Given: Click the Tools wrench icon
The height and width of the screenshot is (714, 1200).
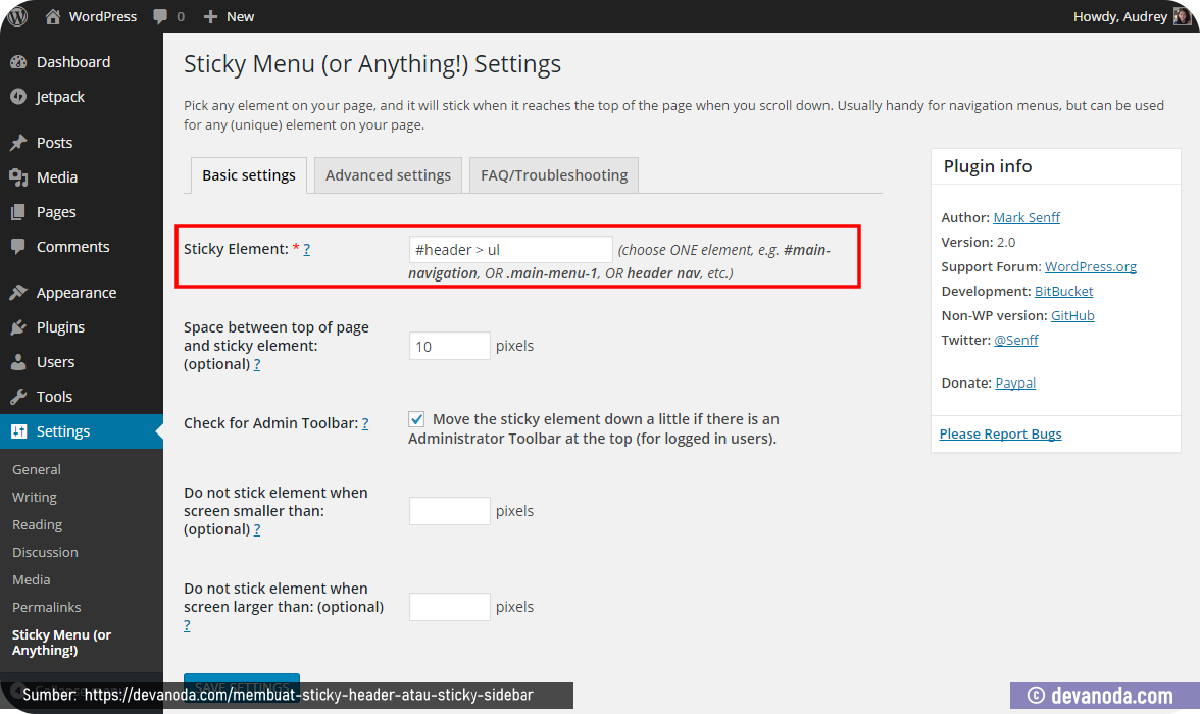Looking at the screenshot, I should click(18, 397).
